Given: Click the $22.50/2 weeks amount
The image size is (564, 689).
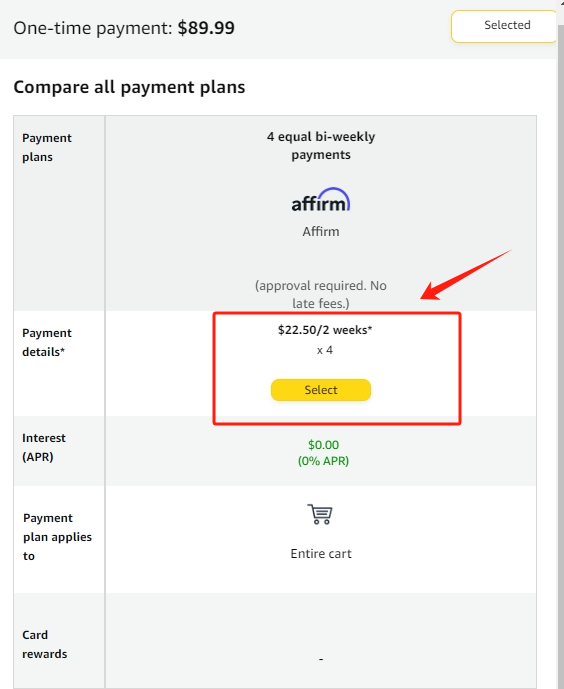Looking at the screenshot, I should [x=325, y=330].
